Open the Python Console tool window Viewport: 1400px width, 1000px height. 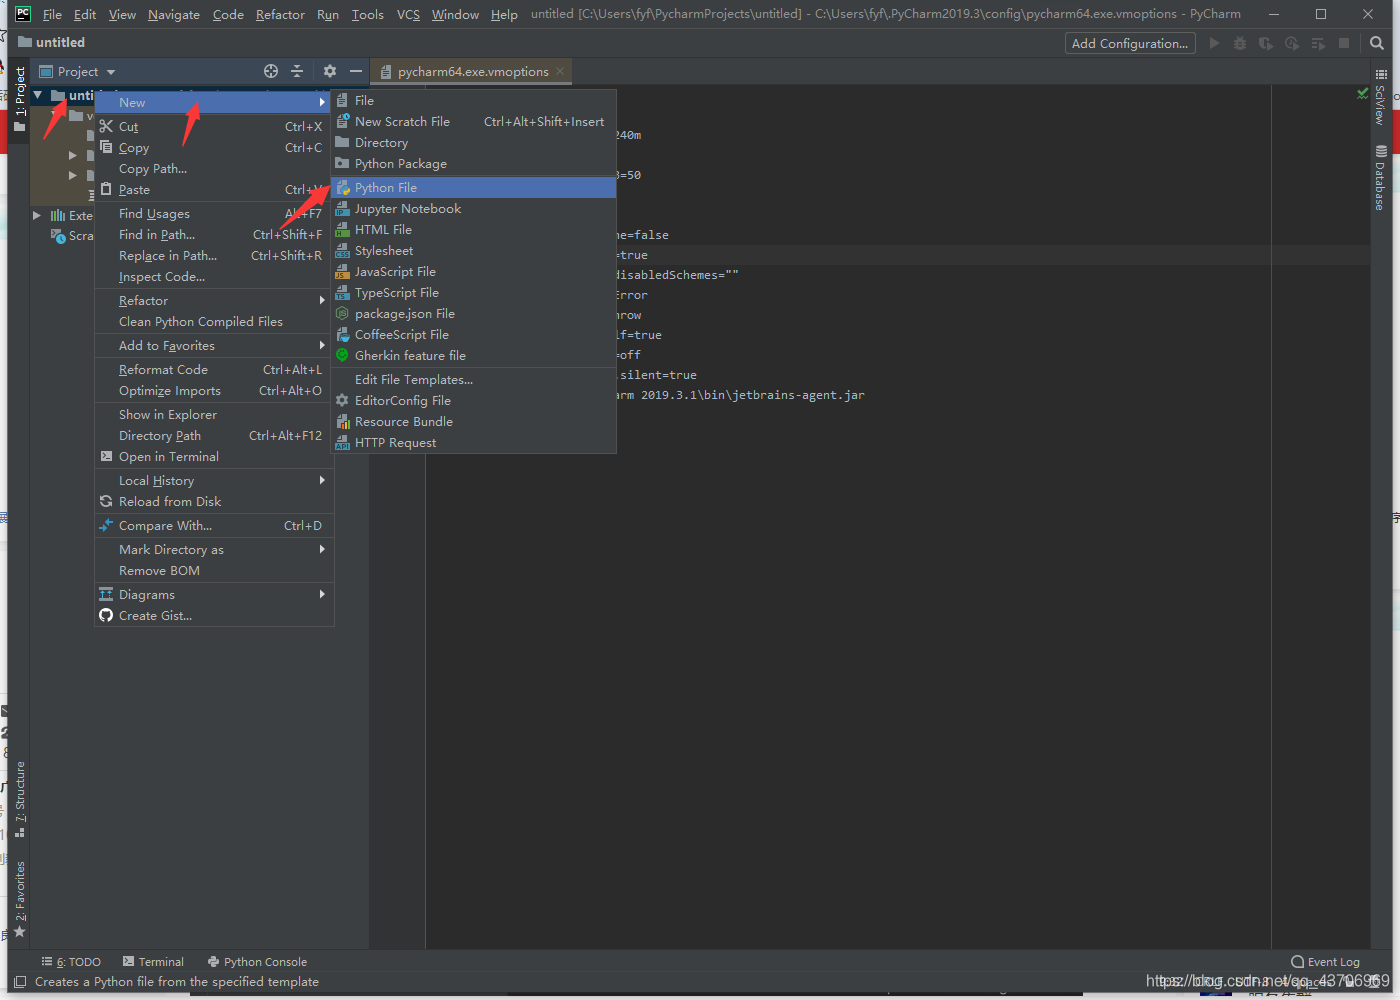coord(257,961)
